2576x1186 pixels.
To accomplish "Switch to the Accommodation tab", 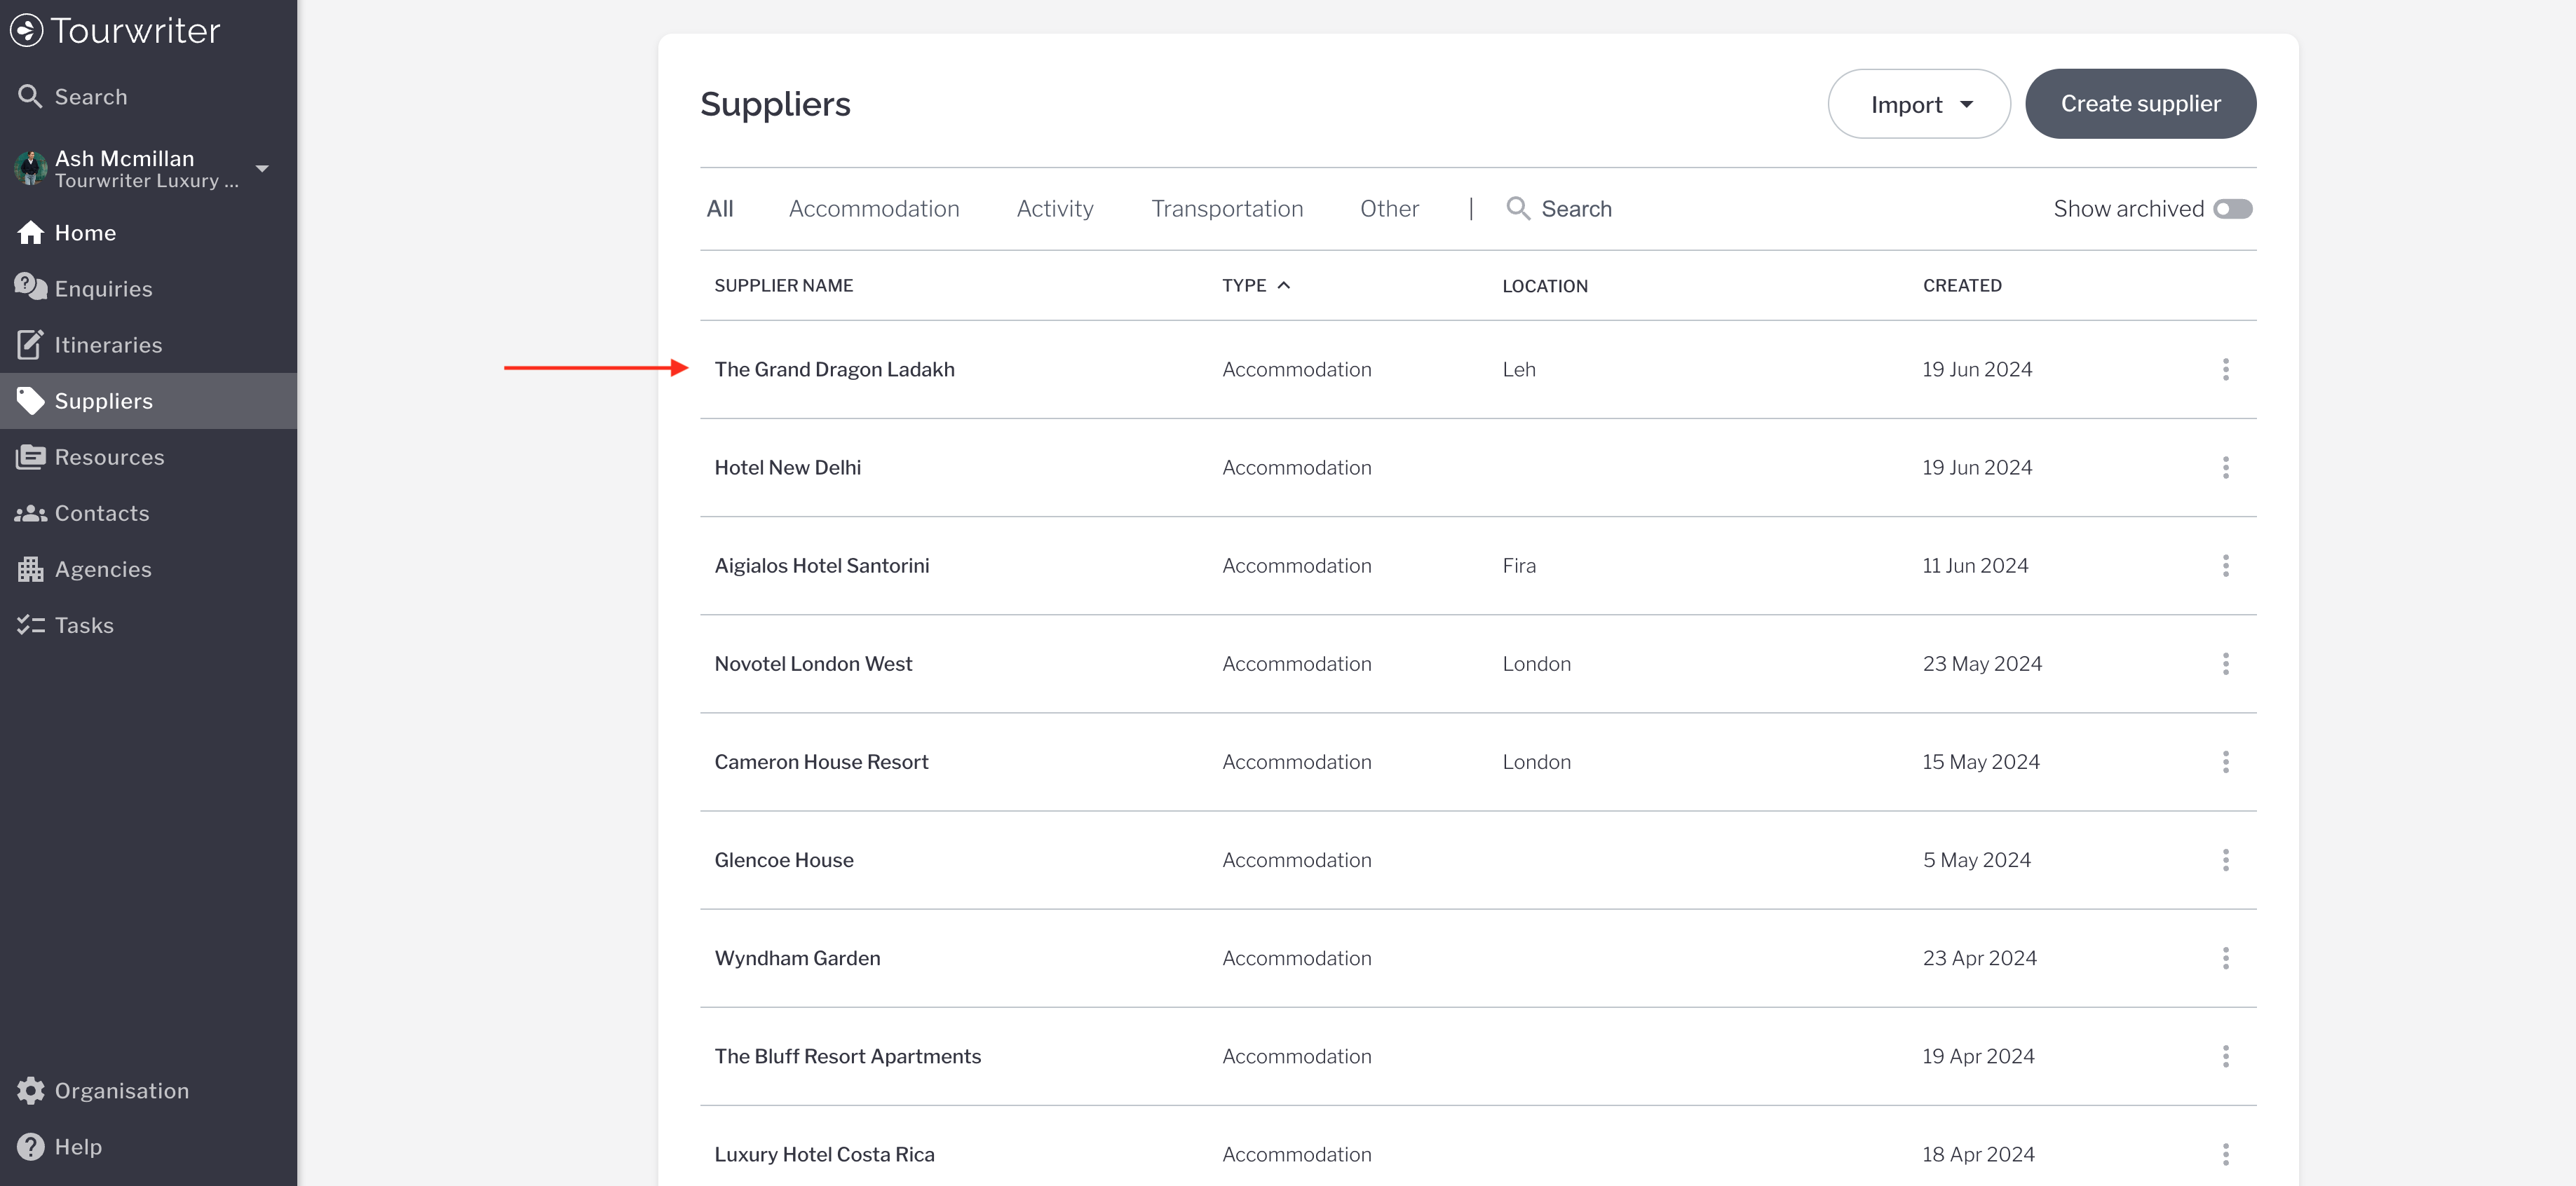I will pos(873,209).
